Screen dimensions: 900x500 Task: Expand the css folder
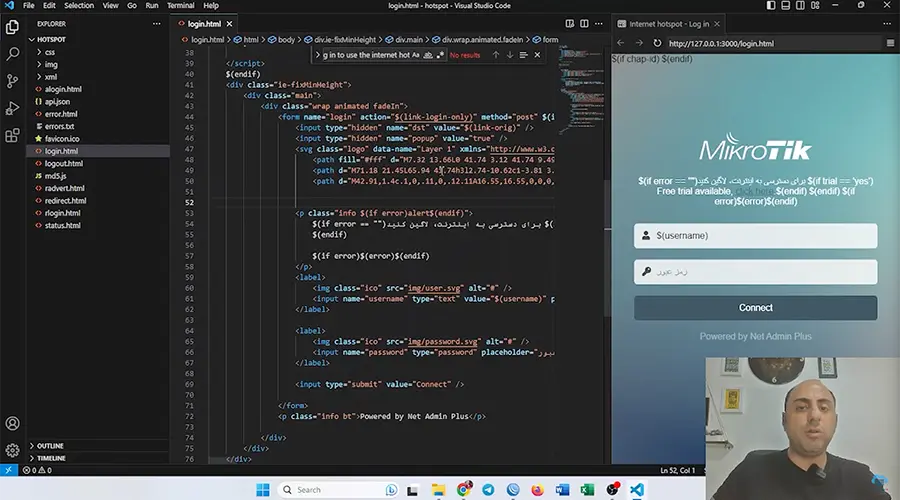98,52
